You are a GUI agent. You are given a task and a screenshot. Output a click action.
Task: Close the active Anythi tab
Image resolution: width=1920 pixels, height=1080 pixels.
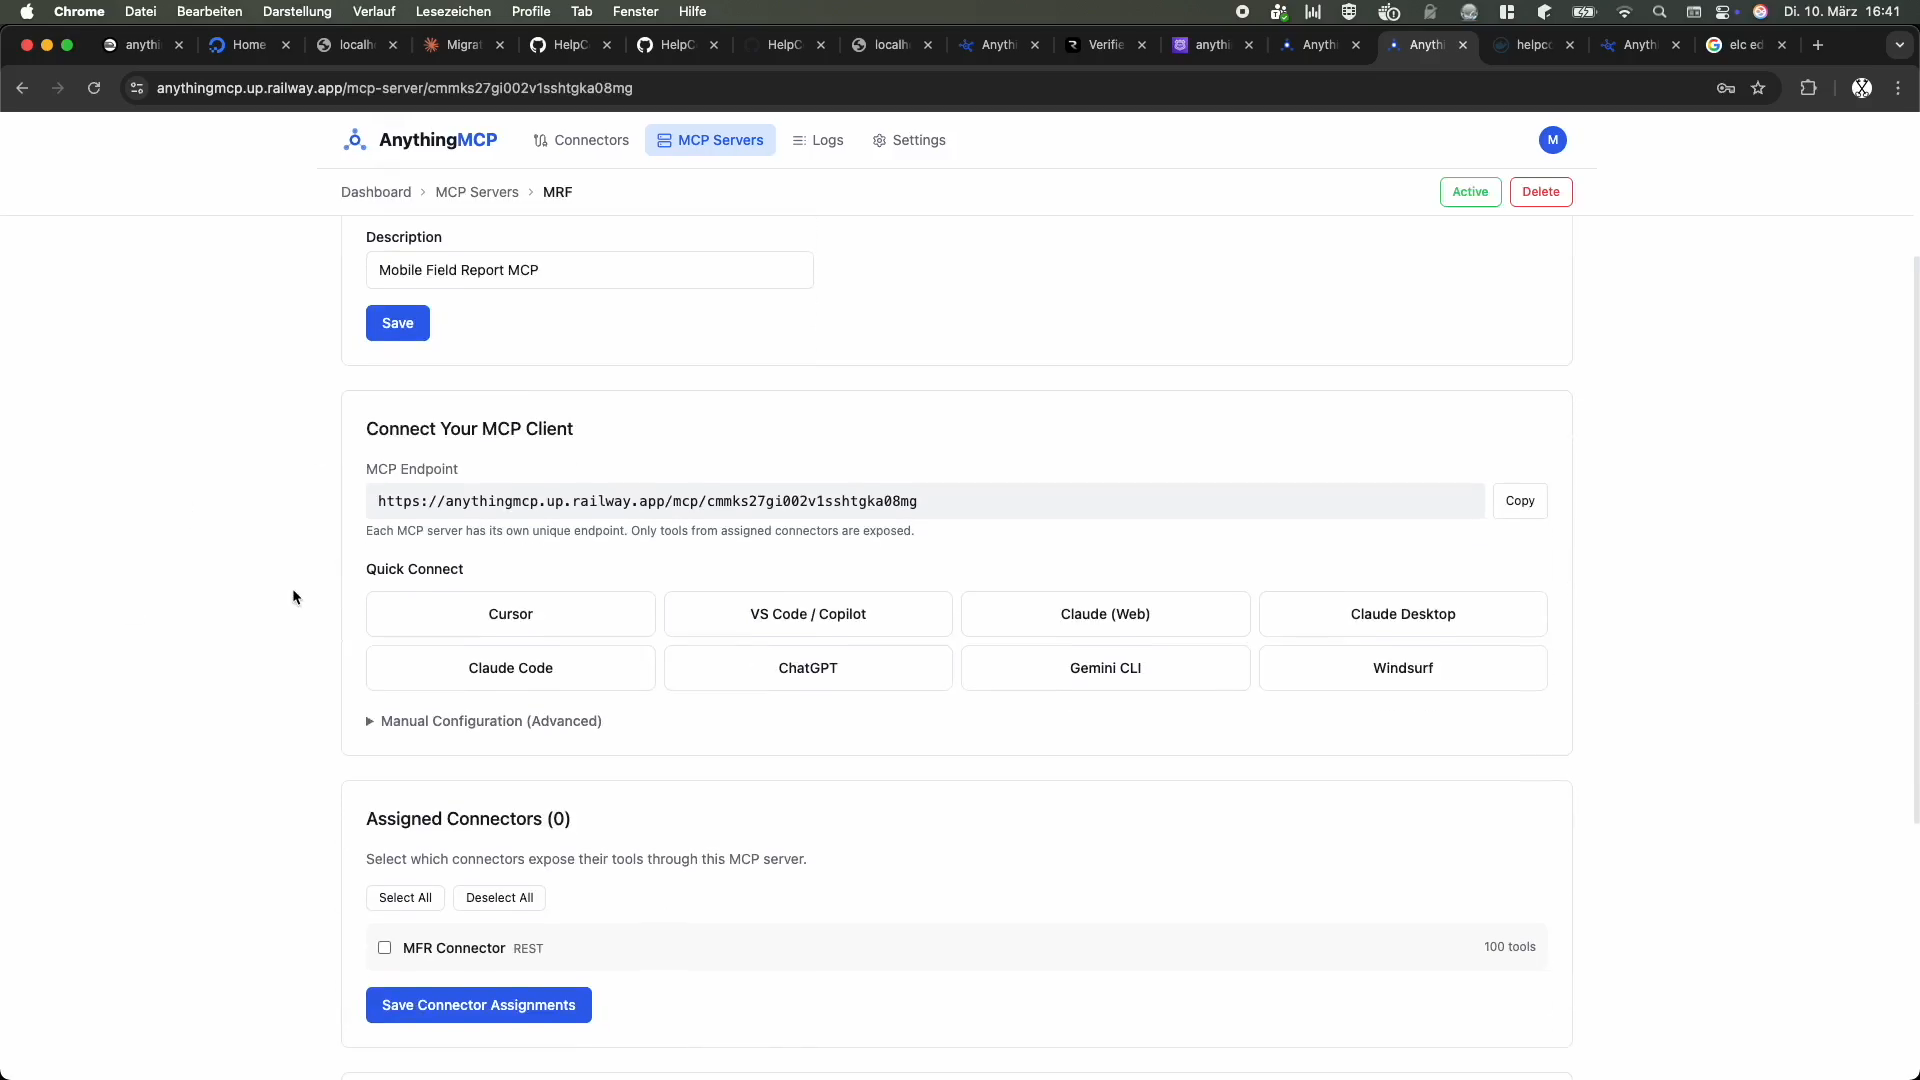[x=1463, y=45]
